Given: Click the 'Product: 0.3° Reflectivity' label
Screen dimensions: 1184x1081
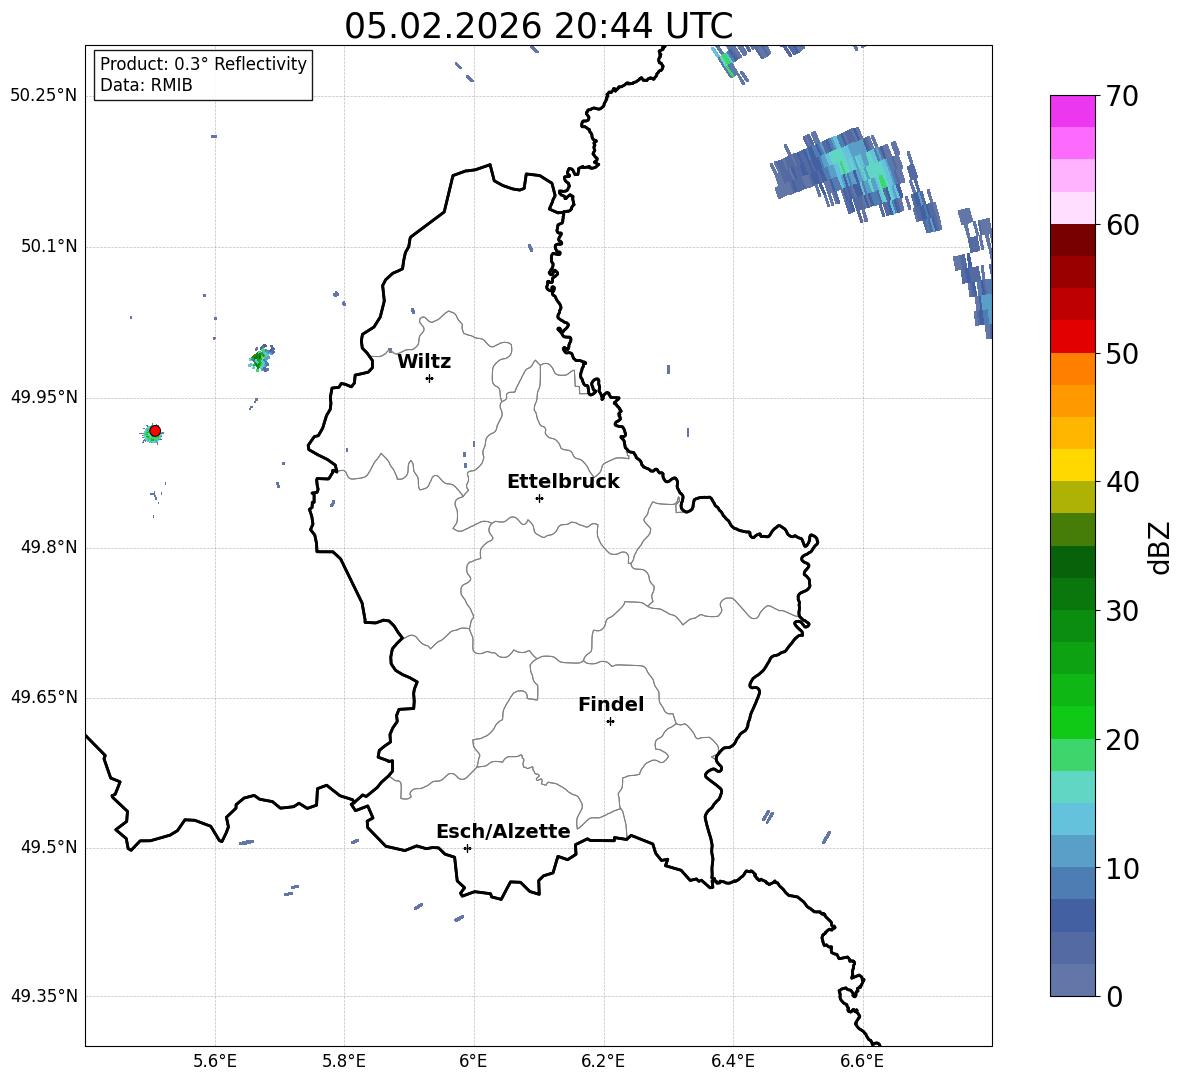Looking at the screenshot, I should [203, 63].
